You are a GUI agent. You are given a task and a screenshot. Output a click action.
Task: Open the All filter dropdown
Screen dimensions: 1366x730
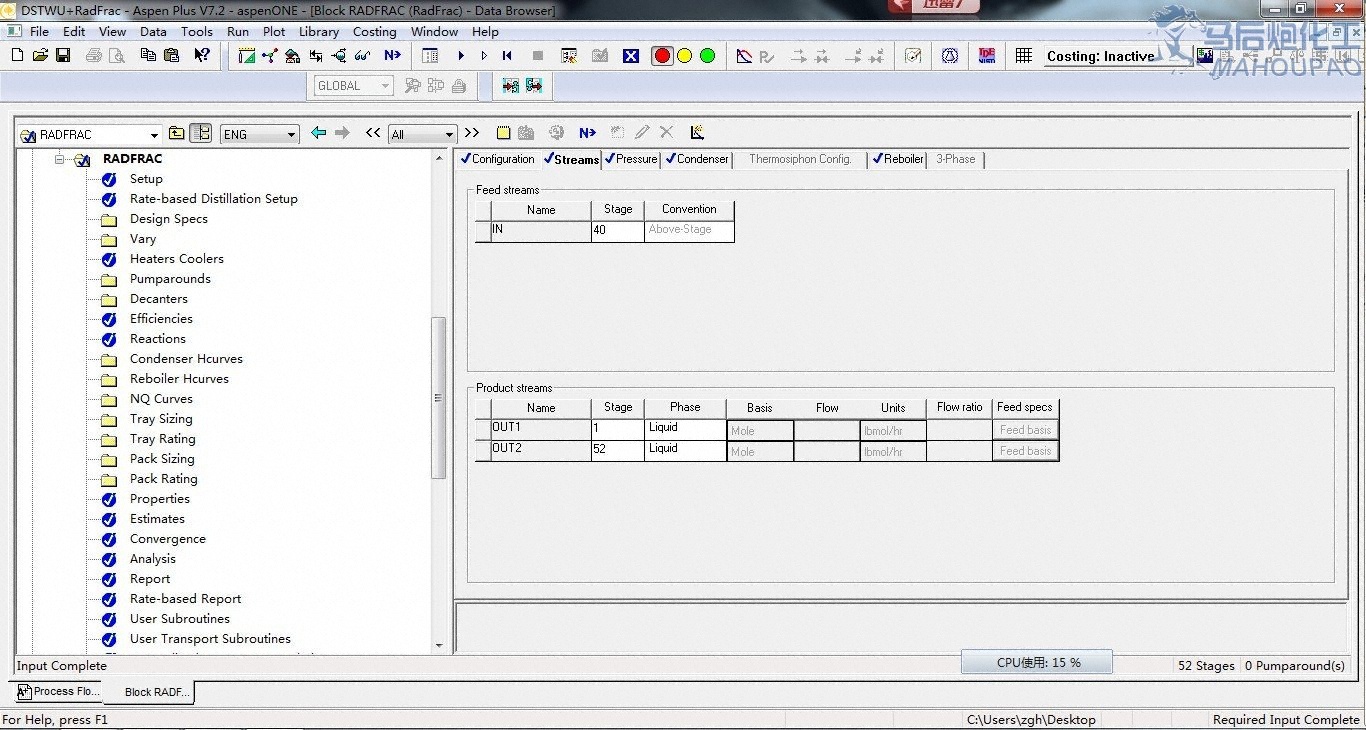pyautogui.click(x=449, y=135)
